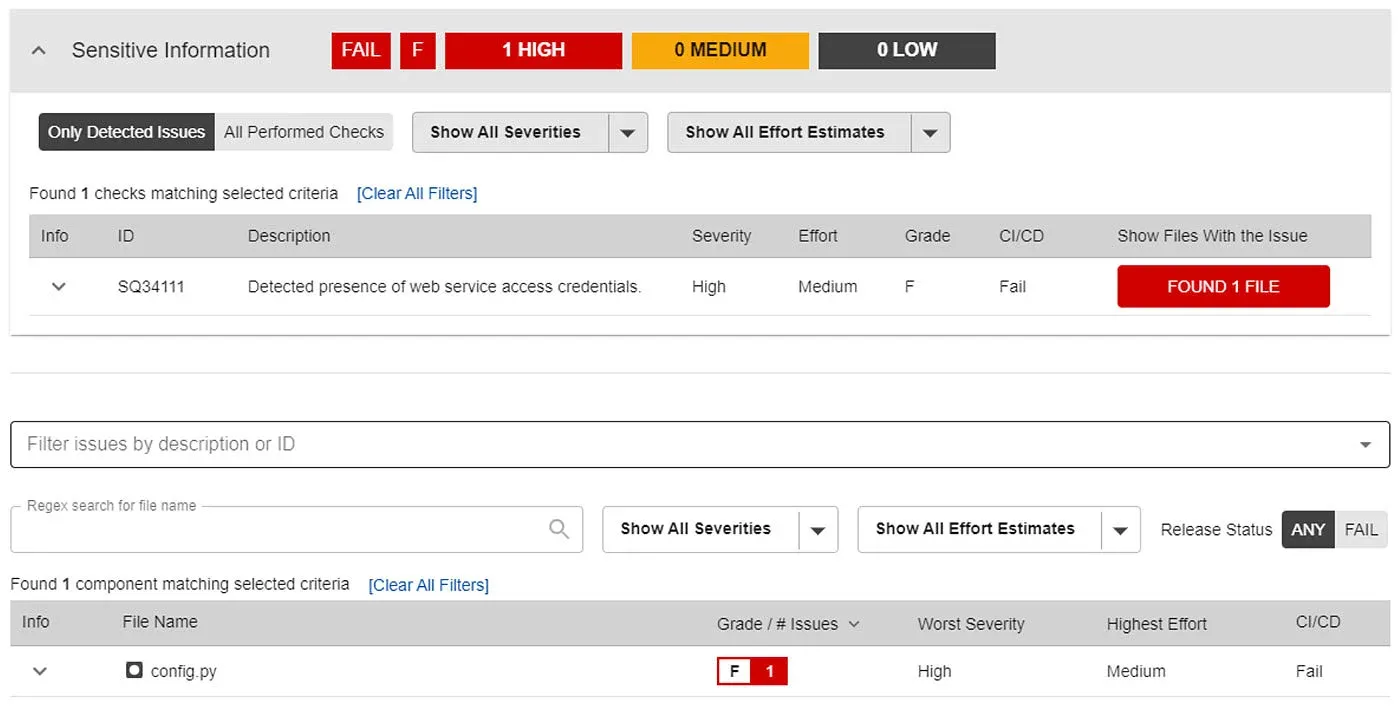The width and height of the screenshot is (1400, 710).
Task: Click the search magnifier icon in filename field
Action: tap(559, 529)
